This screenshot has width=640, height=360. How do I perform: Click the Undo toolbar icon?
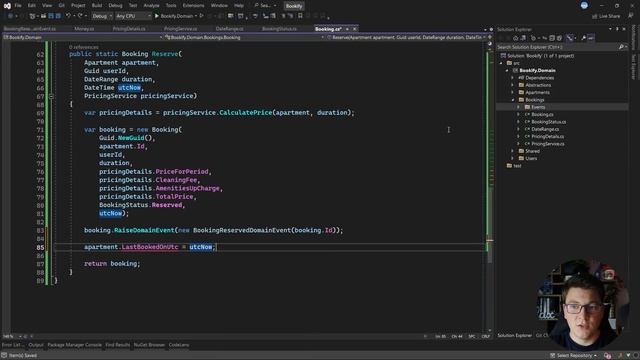coord(68,16)
